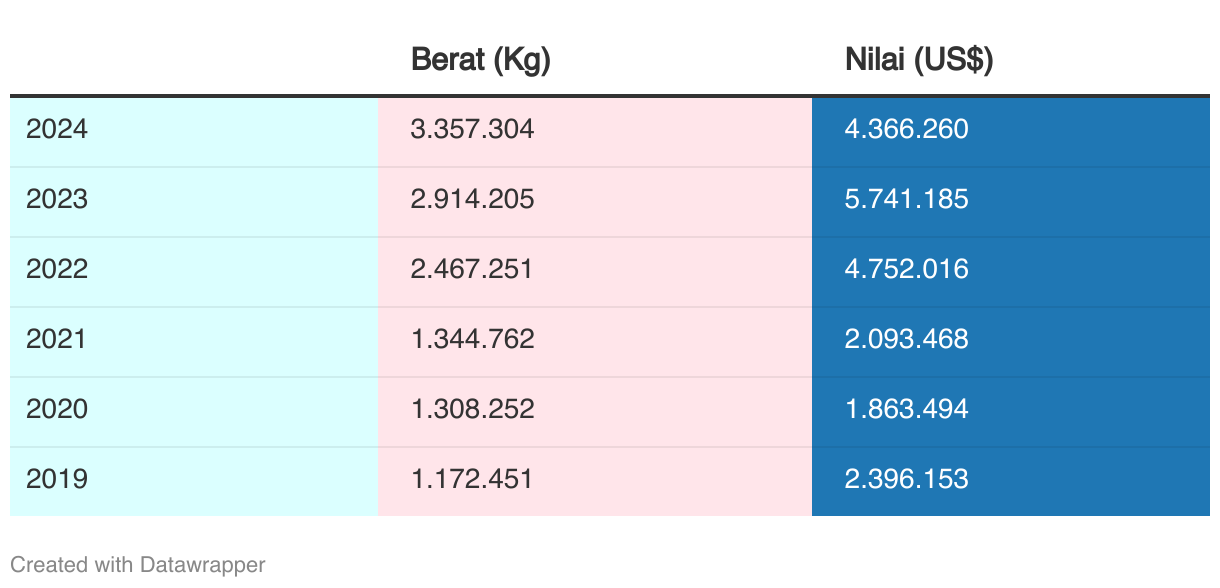Open the Created with Datawrapper link
Screen dimensions: 1220x588
tap(138, 565)
